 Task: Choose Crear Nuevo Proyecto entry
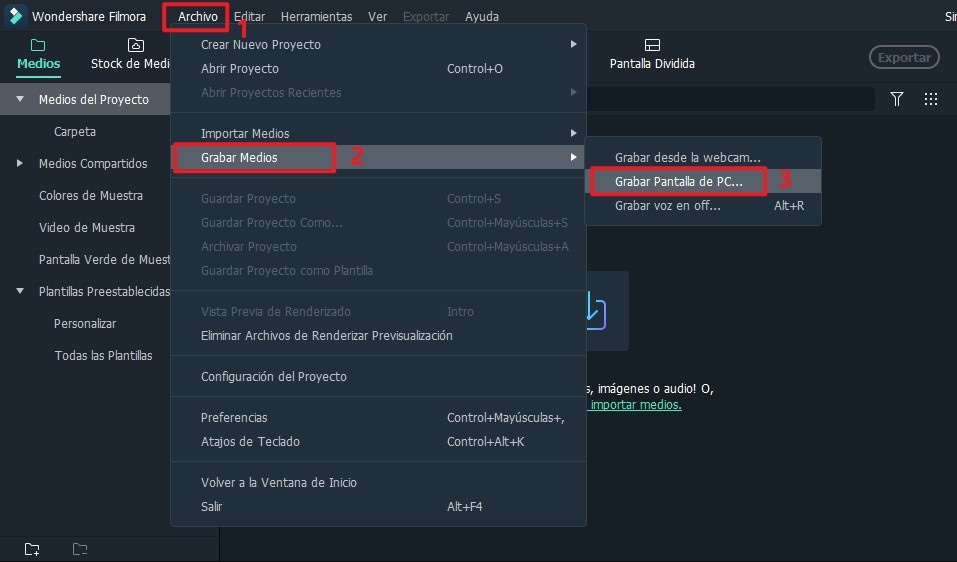point(378,45)
